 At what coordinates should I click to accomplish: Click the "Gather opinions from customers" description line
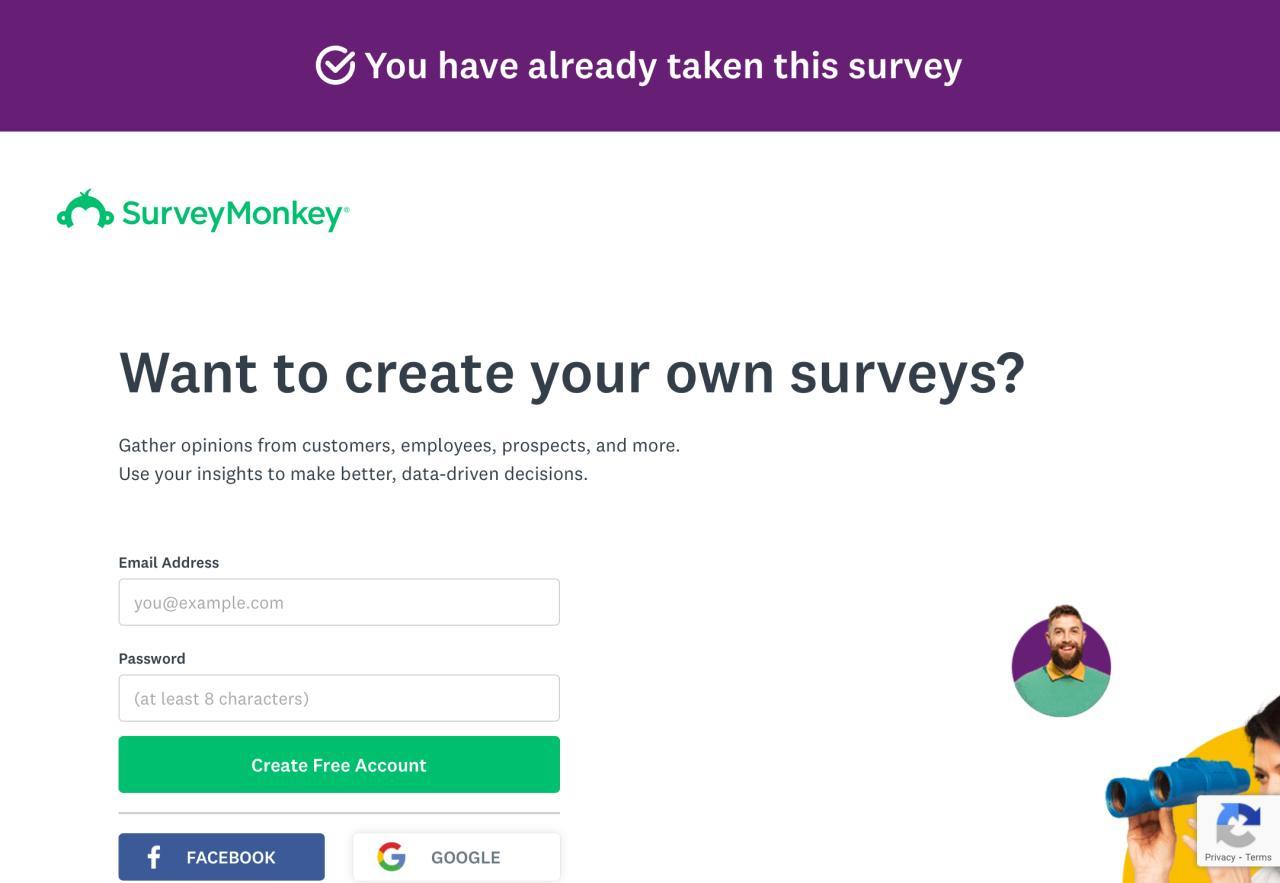click(x=399, y=445)
